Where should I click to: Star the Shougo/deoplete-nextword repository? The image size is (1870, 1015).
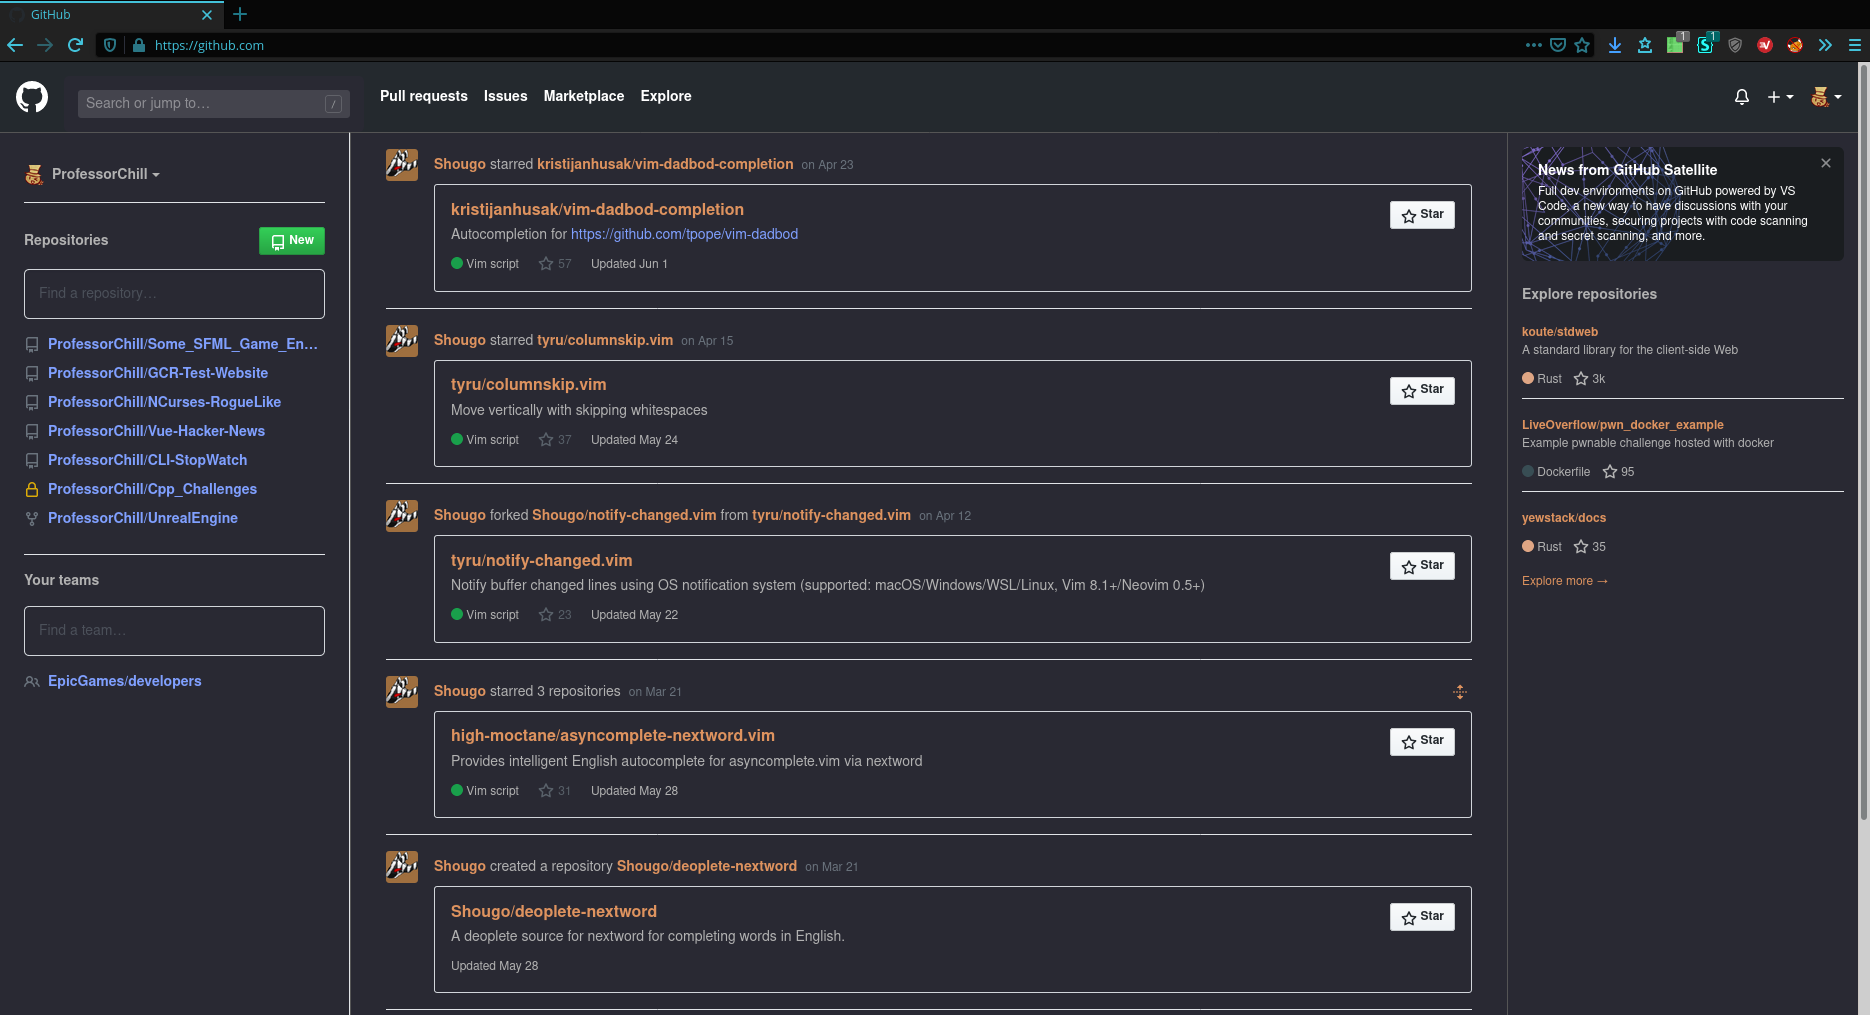coord(1422,917)
